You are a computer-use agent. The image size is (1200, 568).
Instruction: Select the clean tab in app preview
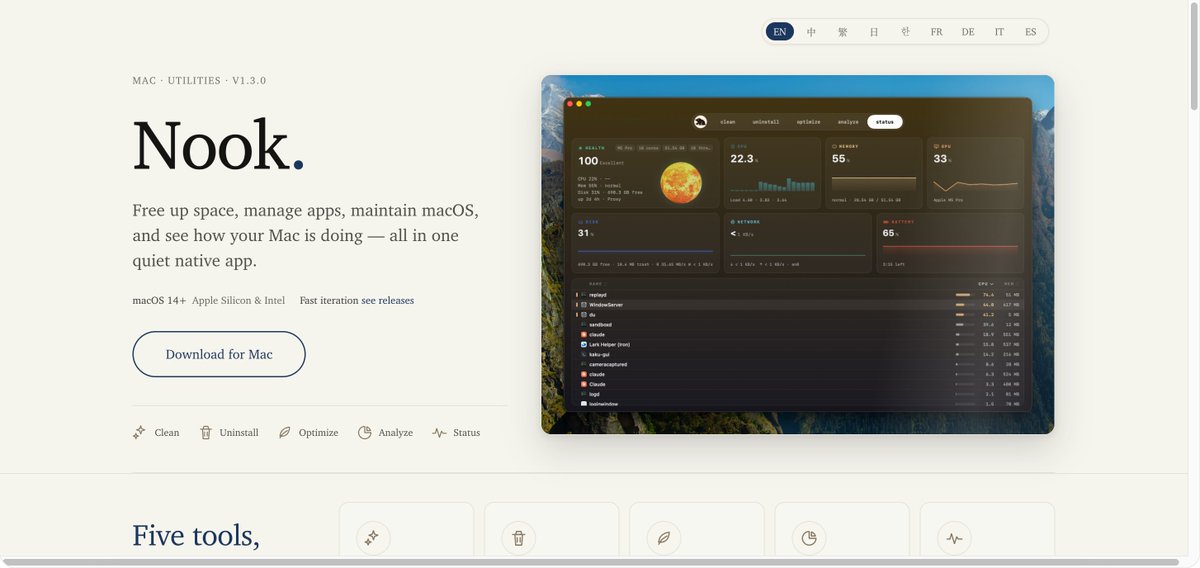[x=728, y=122]
